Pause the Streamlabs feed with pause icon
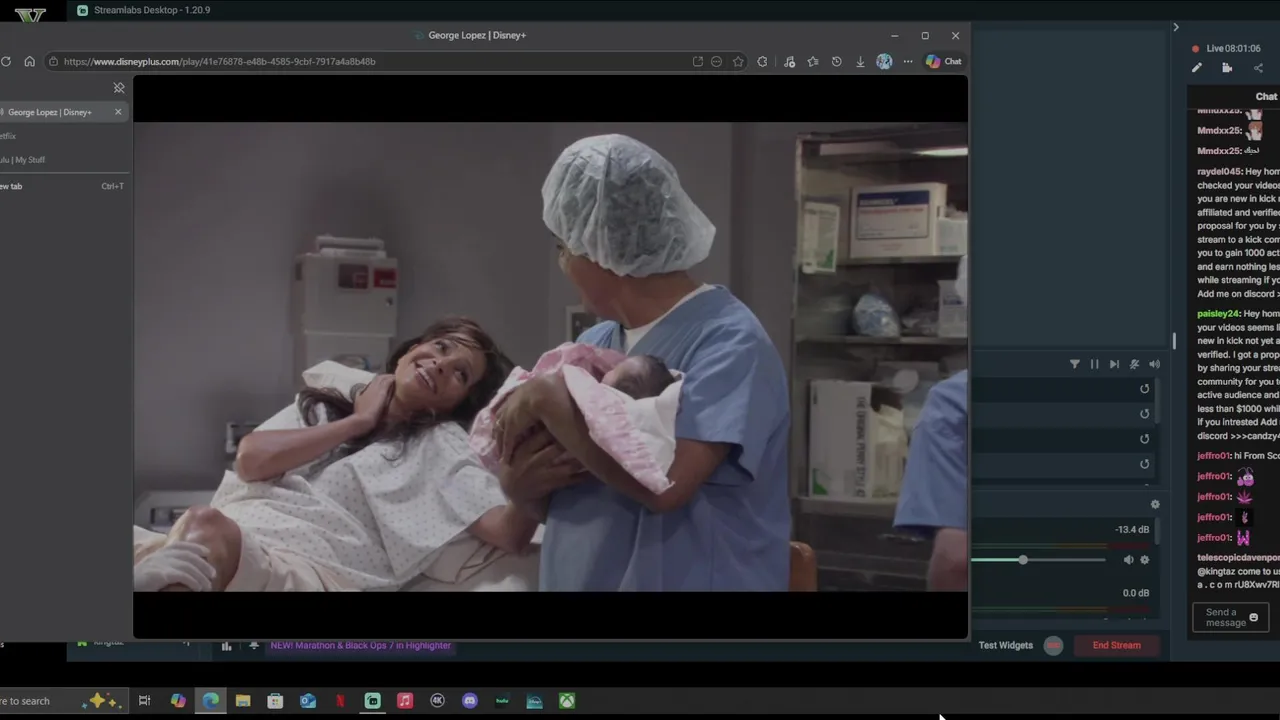 click(x=1094, y=364)
